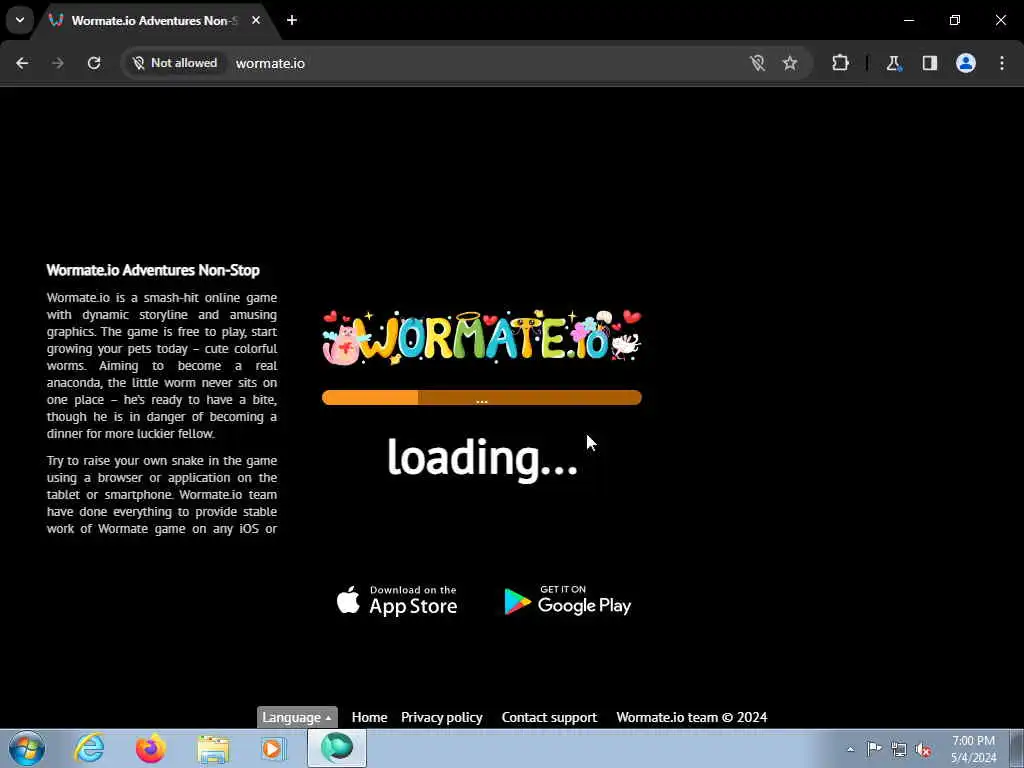1024x768 pixels.
Task: Open the tab search dropdown arrow
Action: (20, 20)
